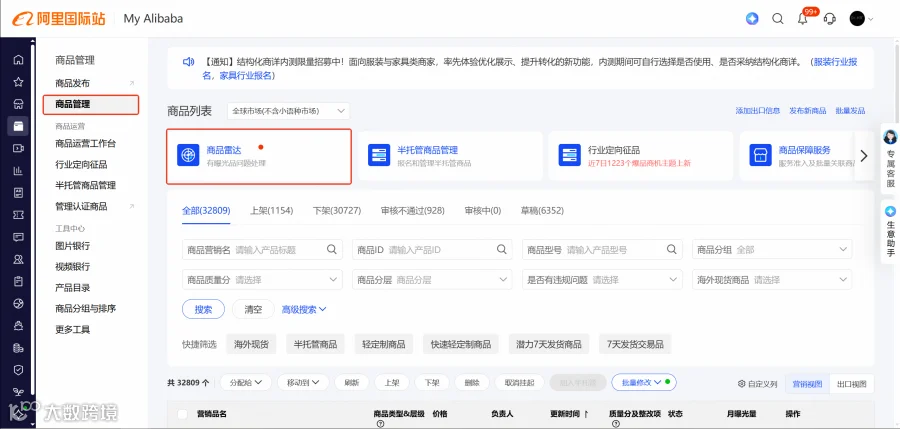
Task: Click the favorites star sidebar icon
Action: click(x=18, y=82)
